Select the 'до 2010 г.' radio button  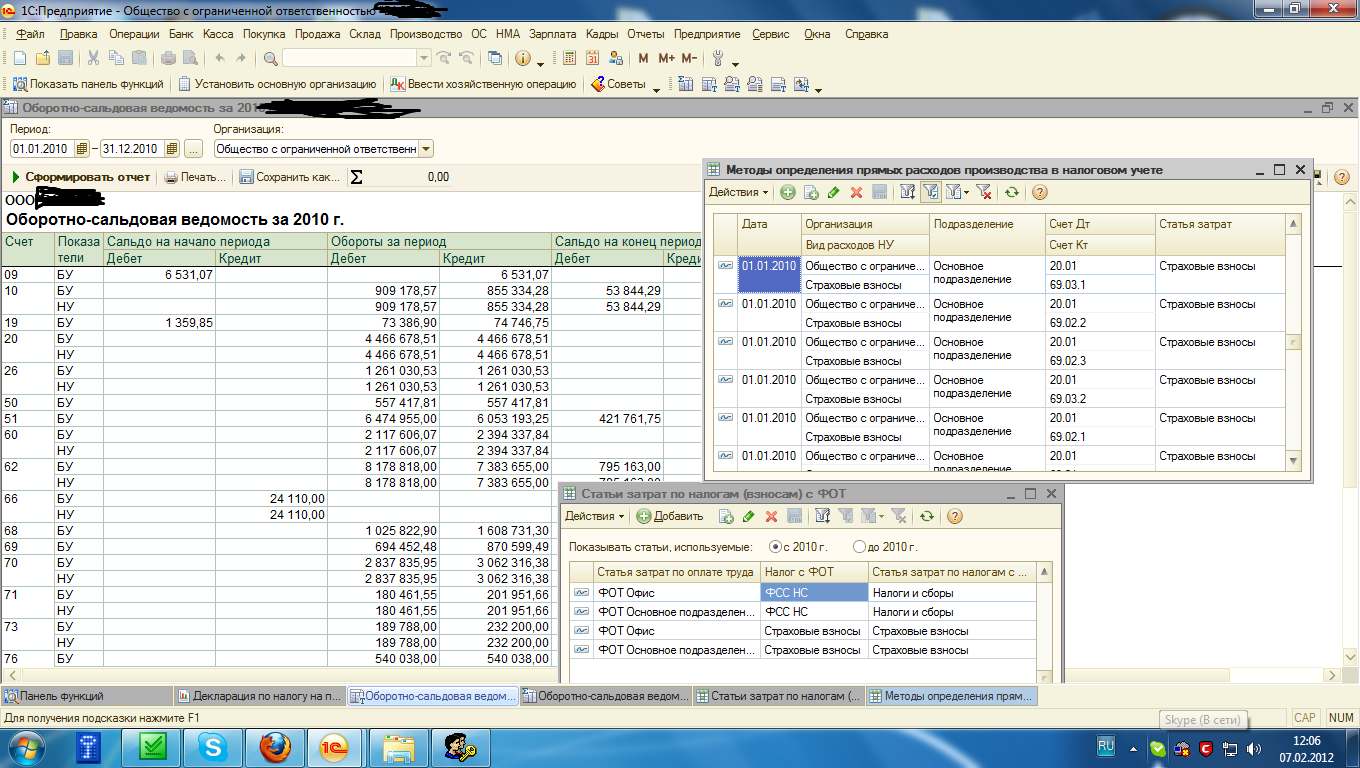click(859, 547)
